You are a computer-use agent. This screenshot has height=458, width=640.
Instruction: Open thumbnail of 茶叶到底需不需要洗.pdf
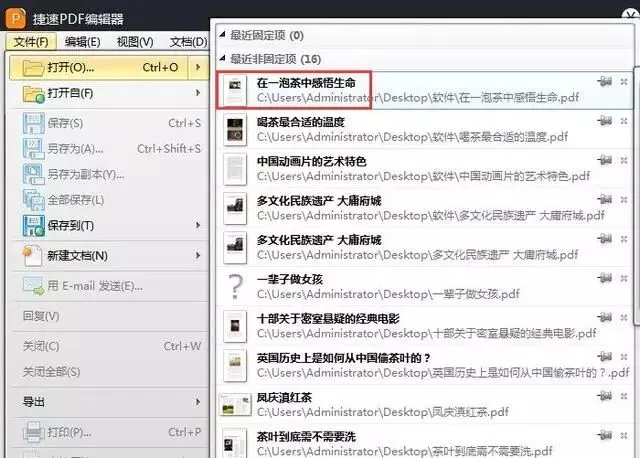coord(235,443)
